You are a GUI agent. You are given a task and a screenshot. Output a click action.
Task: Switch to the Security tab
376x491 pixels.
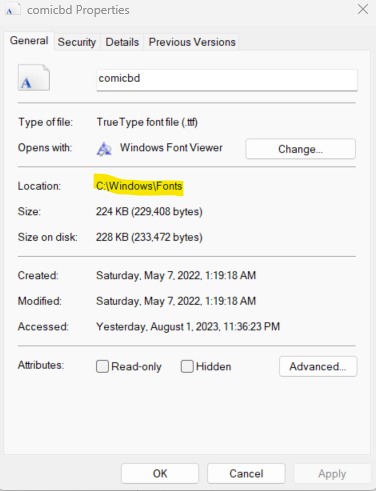pyautogui.click(x=77, y=42)
